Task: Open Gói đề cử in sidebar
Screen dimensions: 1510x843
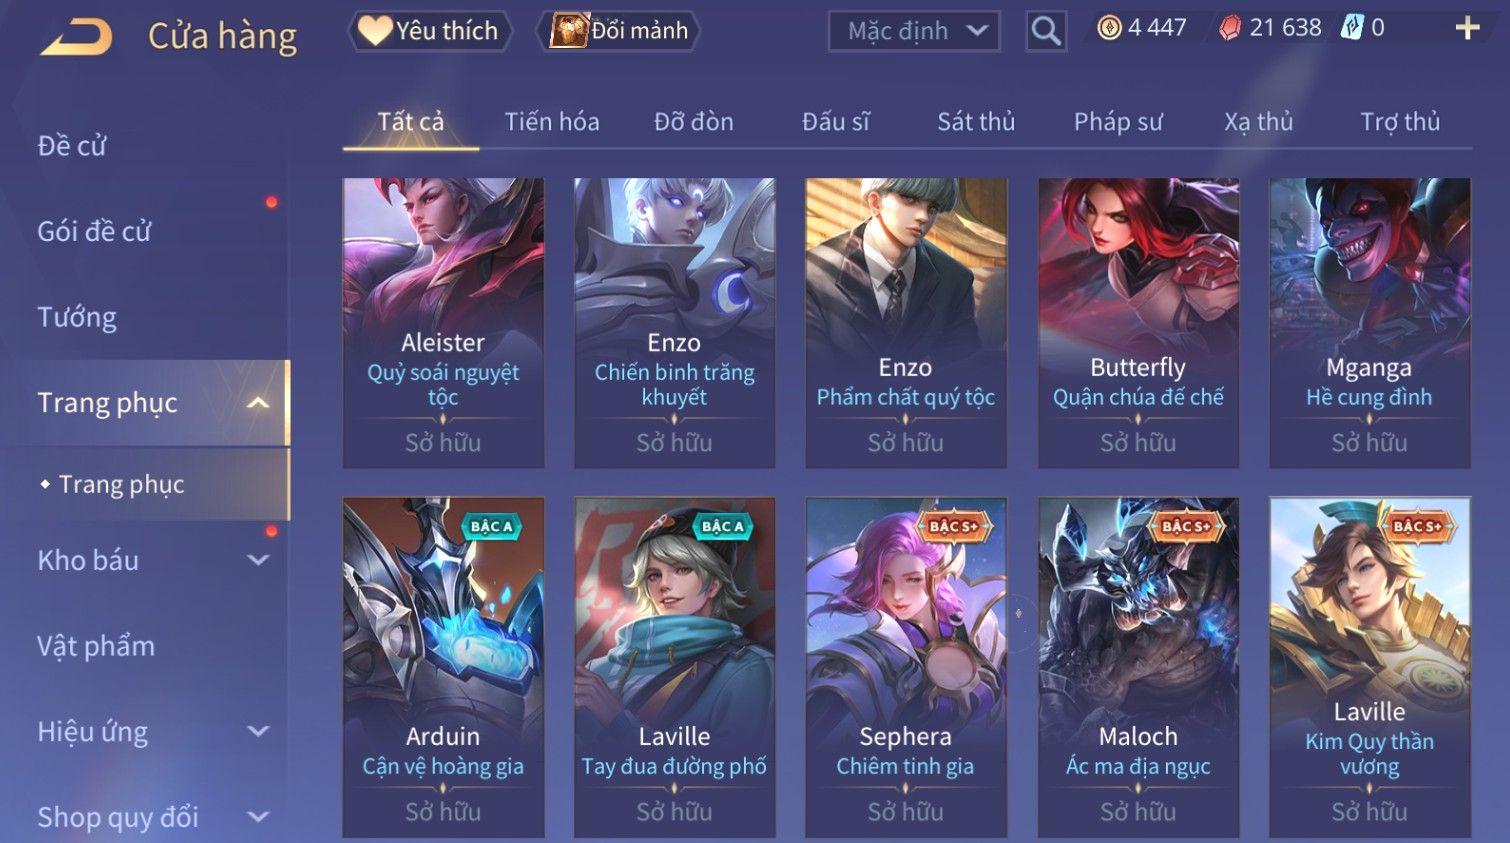Action: pos(94,232)
